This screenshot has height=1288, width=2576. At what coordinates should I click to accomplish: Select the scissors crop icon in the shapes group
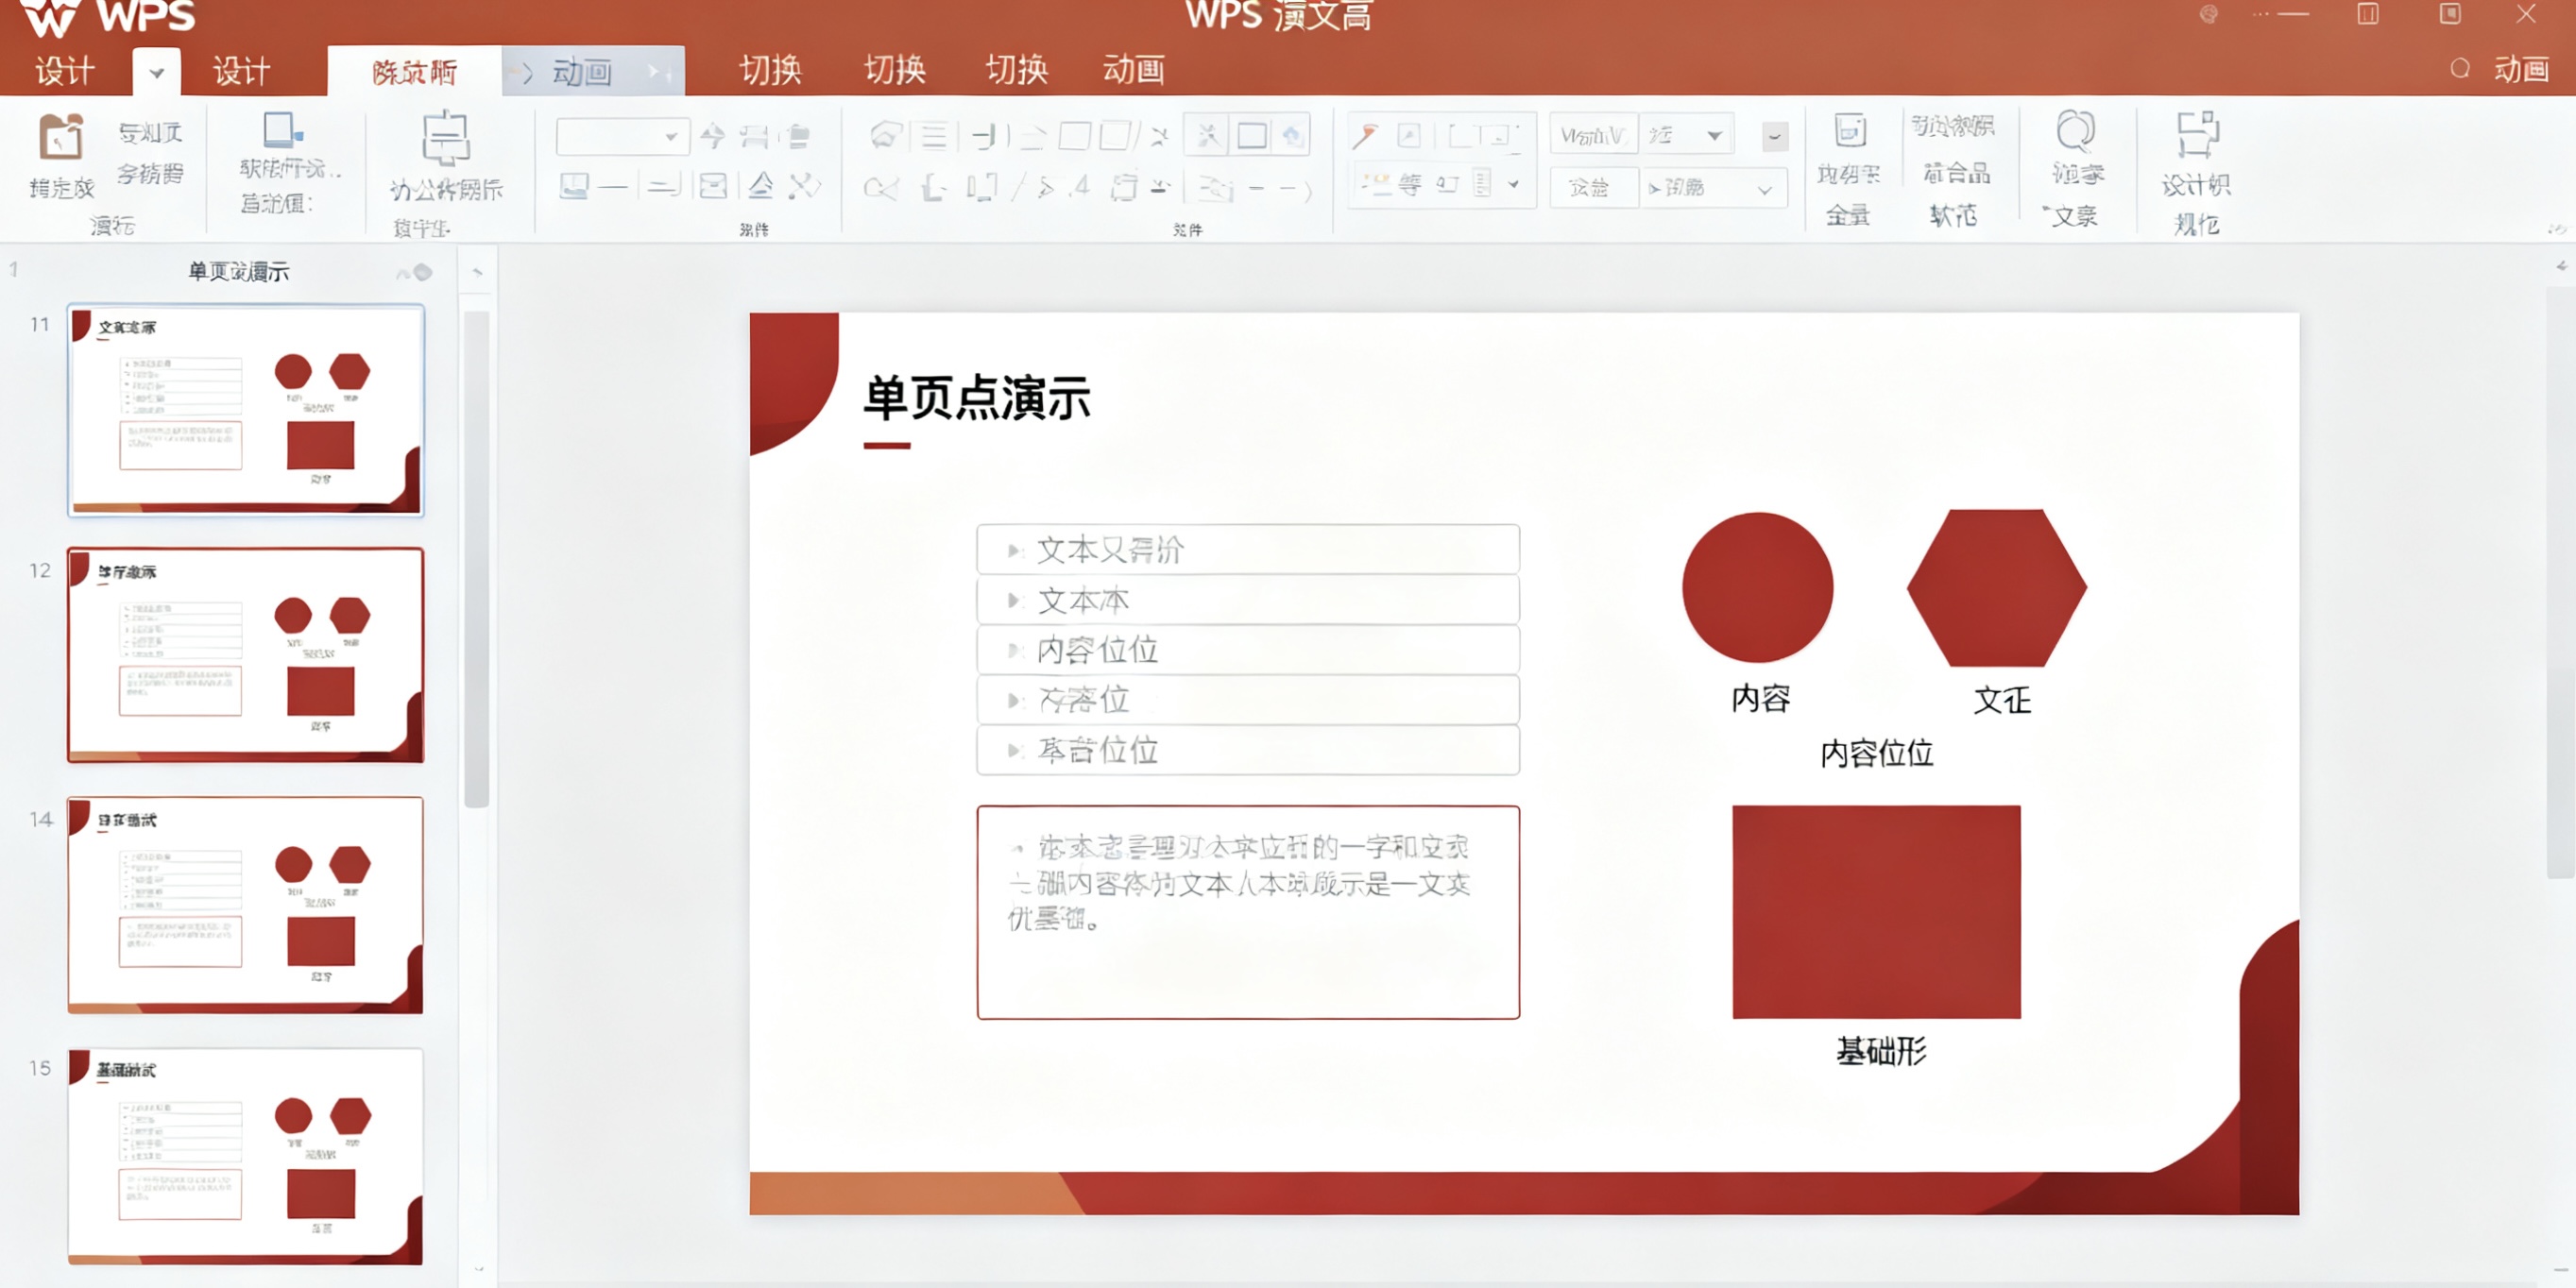1207,134
